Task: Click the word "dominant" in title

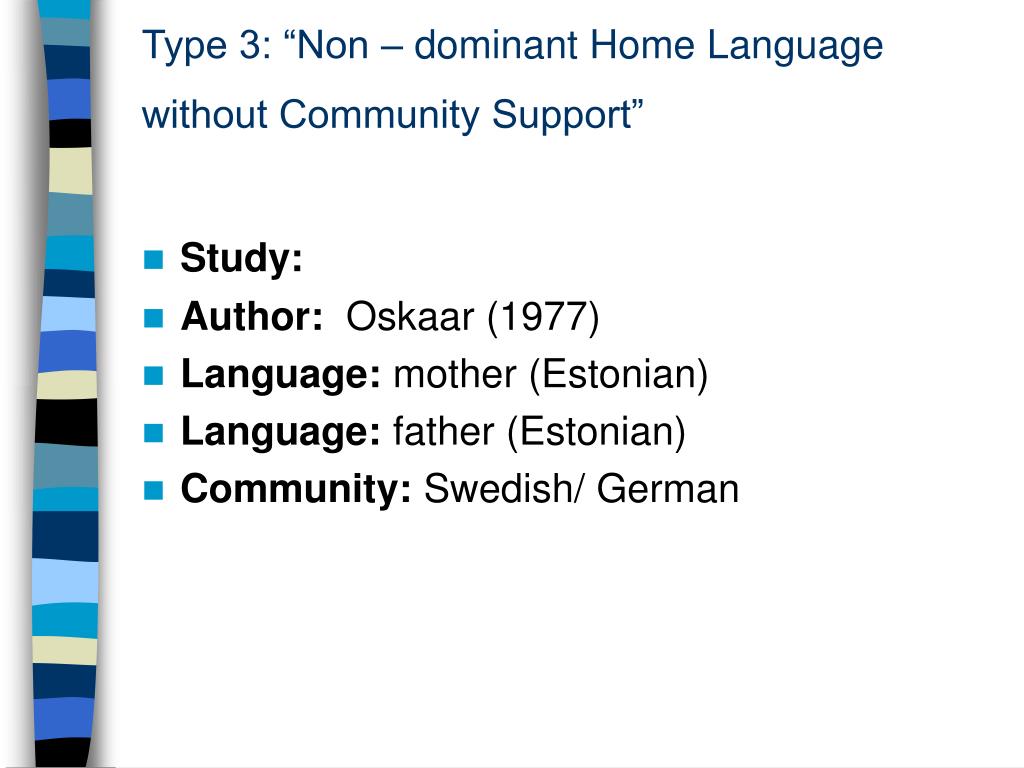Action: point(496,46)
